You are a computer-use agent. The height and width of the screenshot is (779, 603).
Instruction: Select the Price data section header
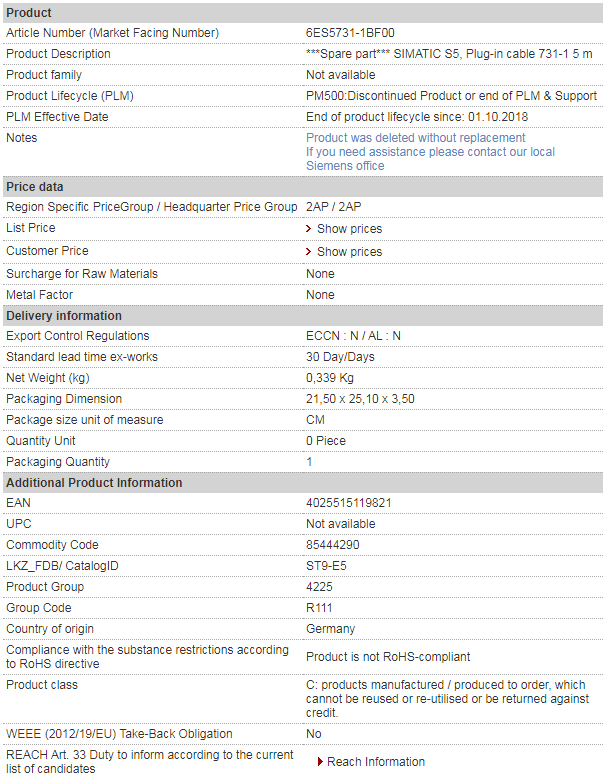pos(35,187)
